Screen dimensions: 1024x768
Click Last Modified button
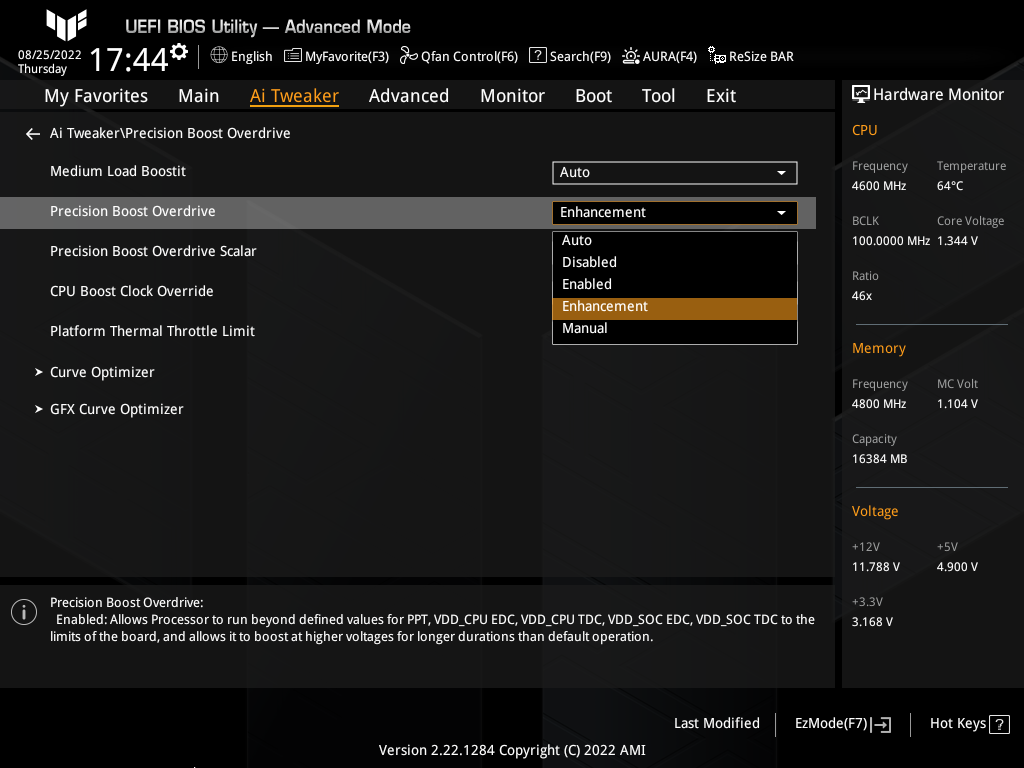click(x=716, y=723)
